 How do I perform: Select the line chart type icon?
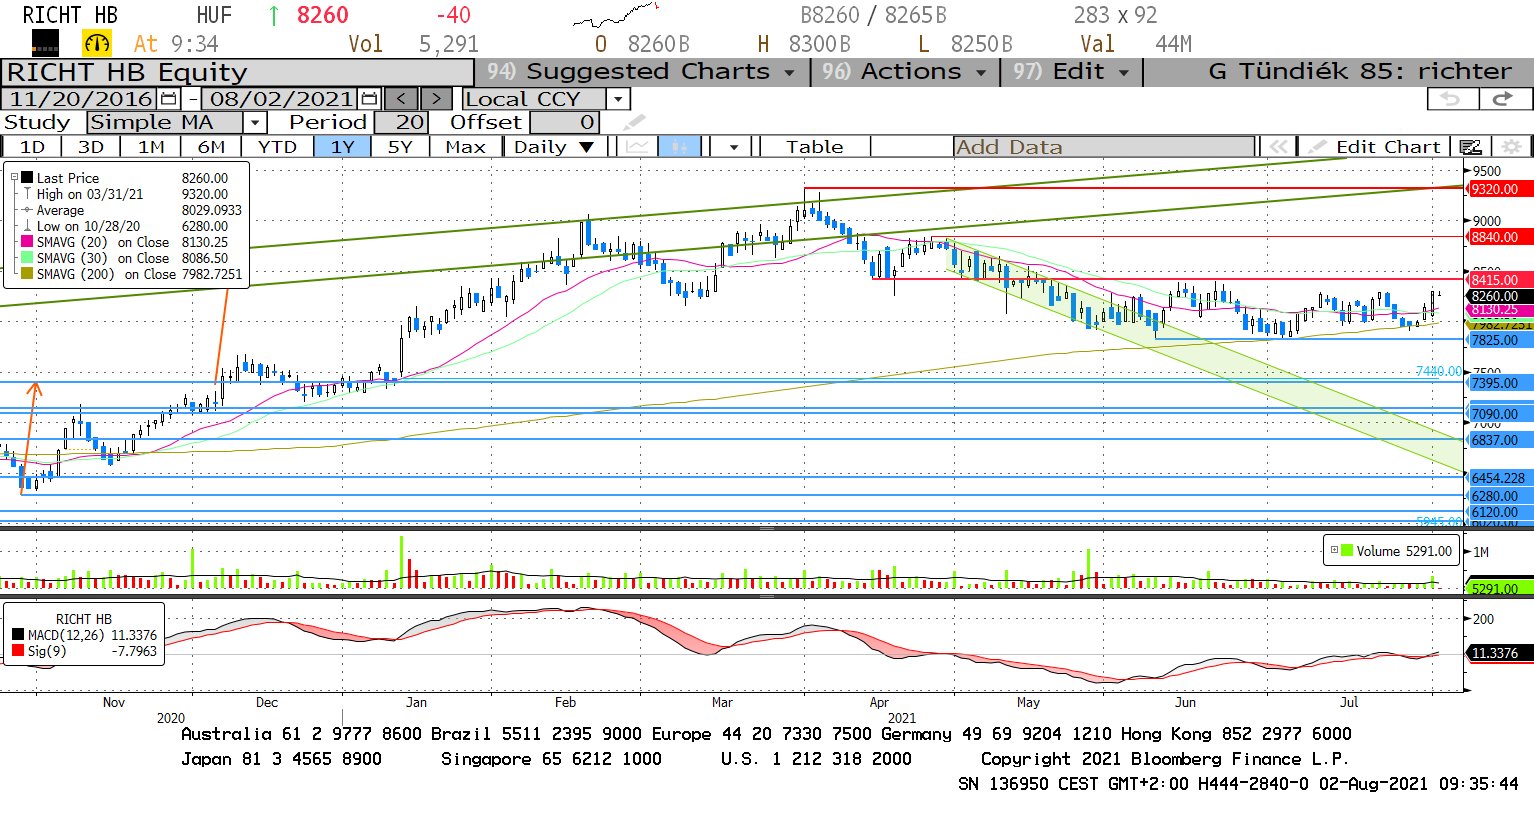tap(637, 147)
